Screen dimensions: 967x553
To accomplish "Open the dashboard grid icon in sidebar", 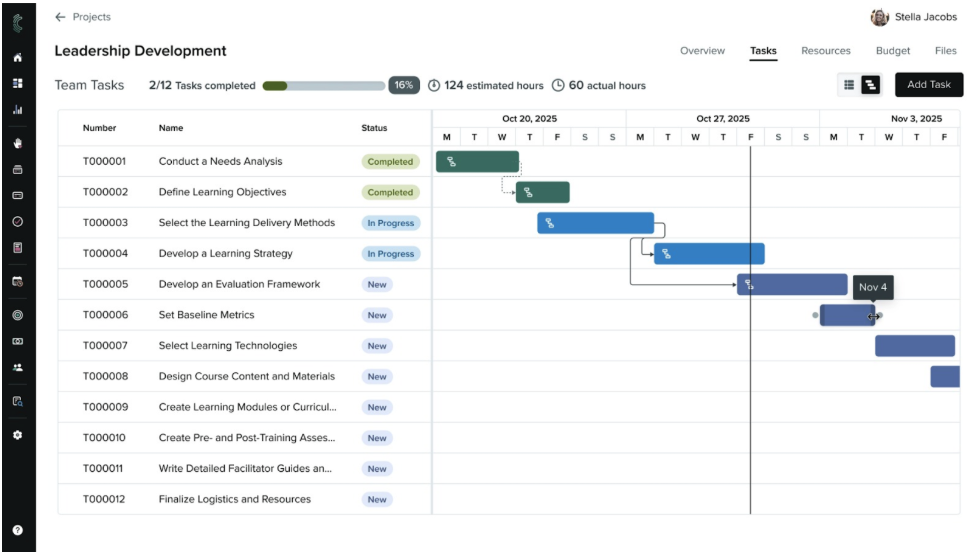I will [x=17, y=84].
